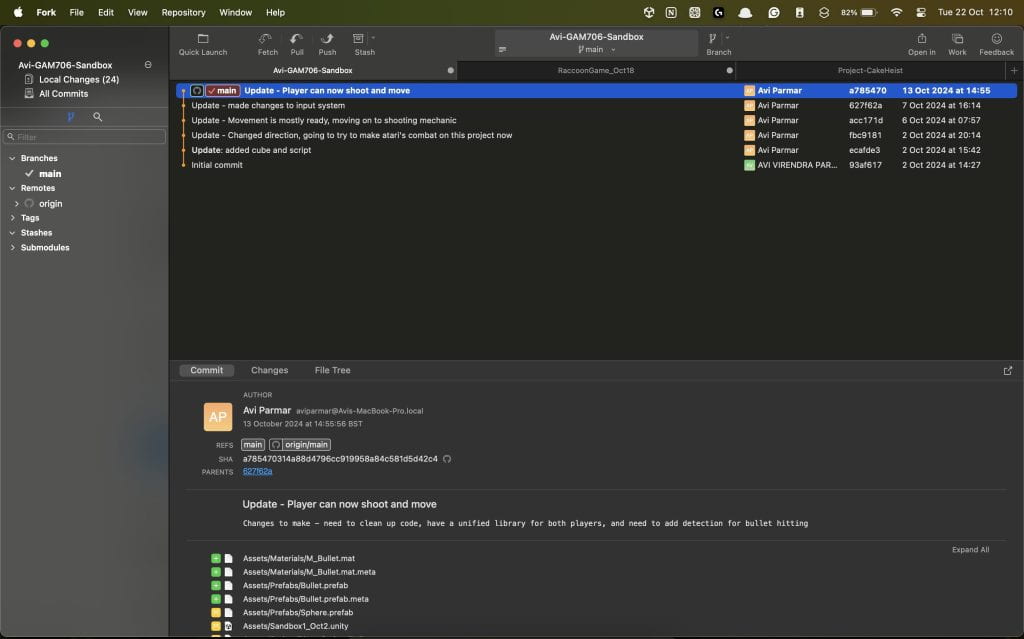Switch to the File Tree tab
The height and width of the screenshot is (639, 1024).
click(x=332, y=371)
